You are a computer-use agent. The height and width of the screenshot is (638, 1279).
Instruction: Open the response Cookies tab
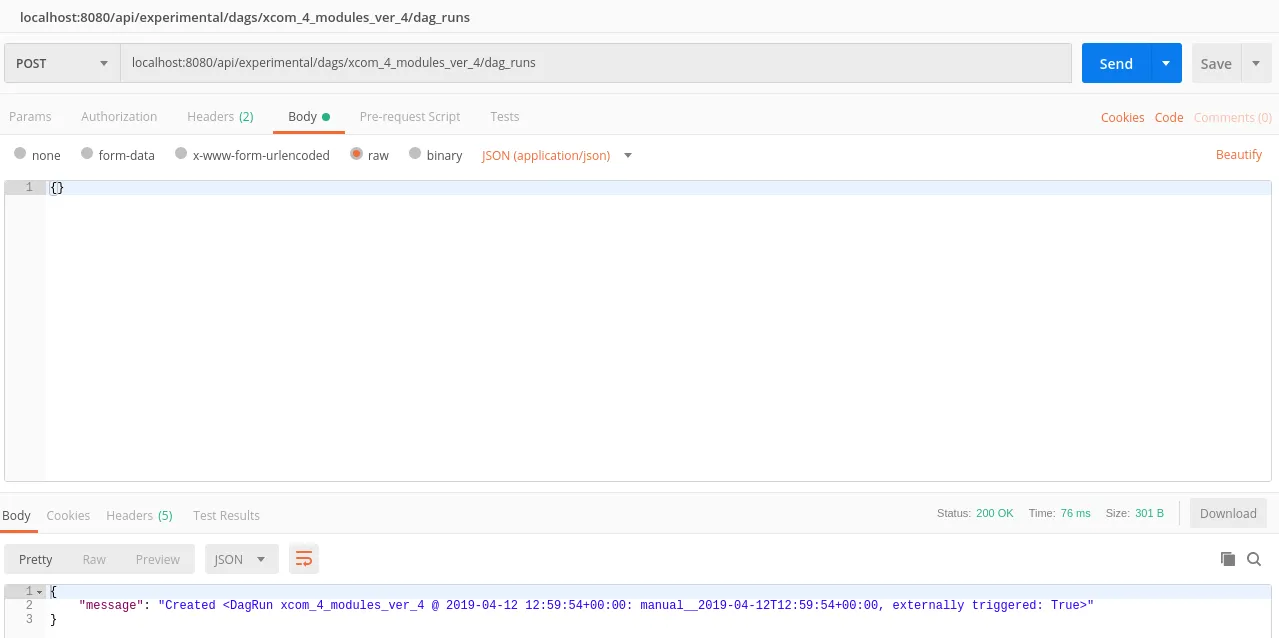(x=68, y=515)
